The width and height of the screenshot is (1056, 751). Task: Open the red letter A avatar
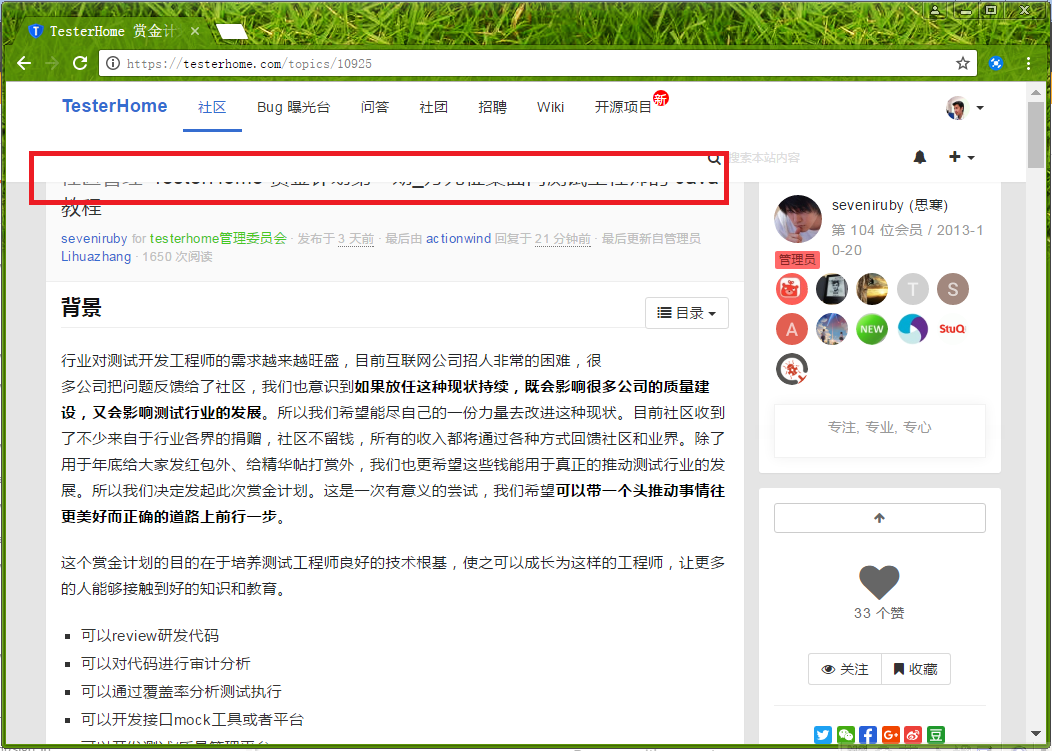(x=792, y=329)
